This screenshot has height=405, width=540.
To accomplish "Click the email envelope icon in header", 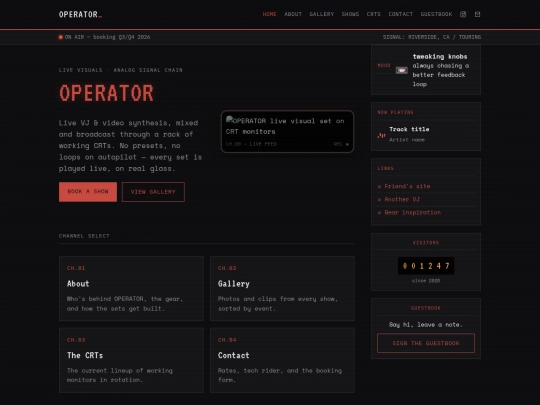I will tap(477, 14).
